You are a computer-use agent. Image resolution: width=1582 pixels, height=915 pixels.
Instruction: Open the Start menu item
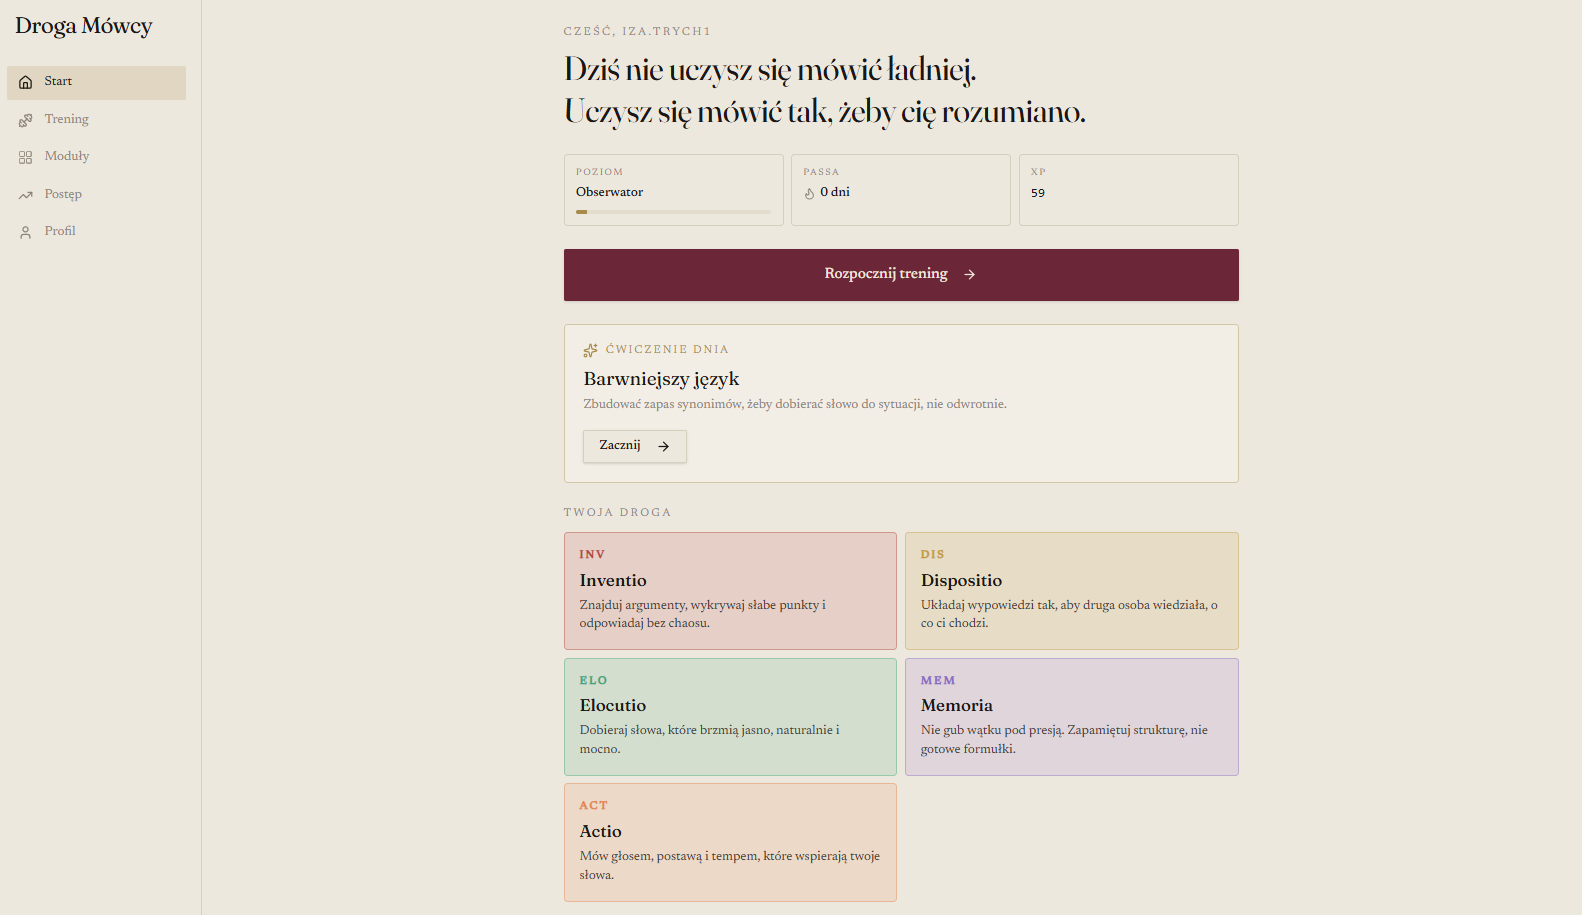96,83
